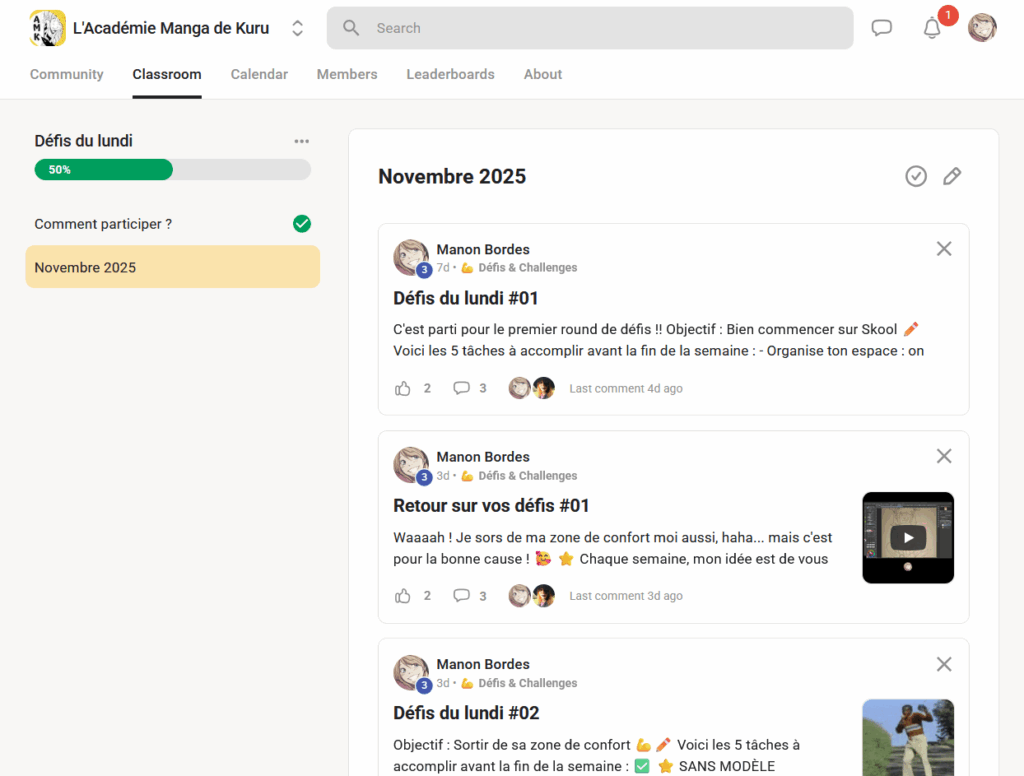Open comments on Retour sur vos défis #01
The height and width of the screenshot is (776, 1024).
click(461, 595)
